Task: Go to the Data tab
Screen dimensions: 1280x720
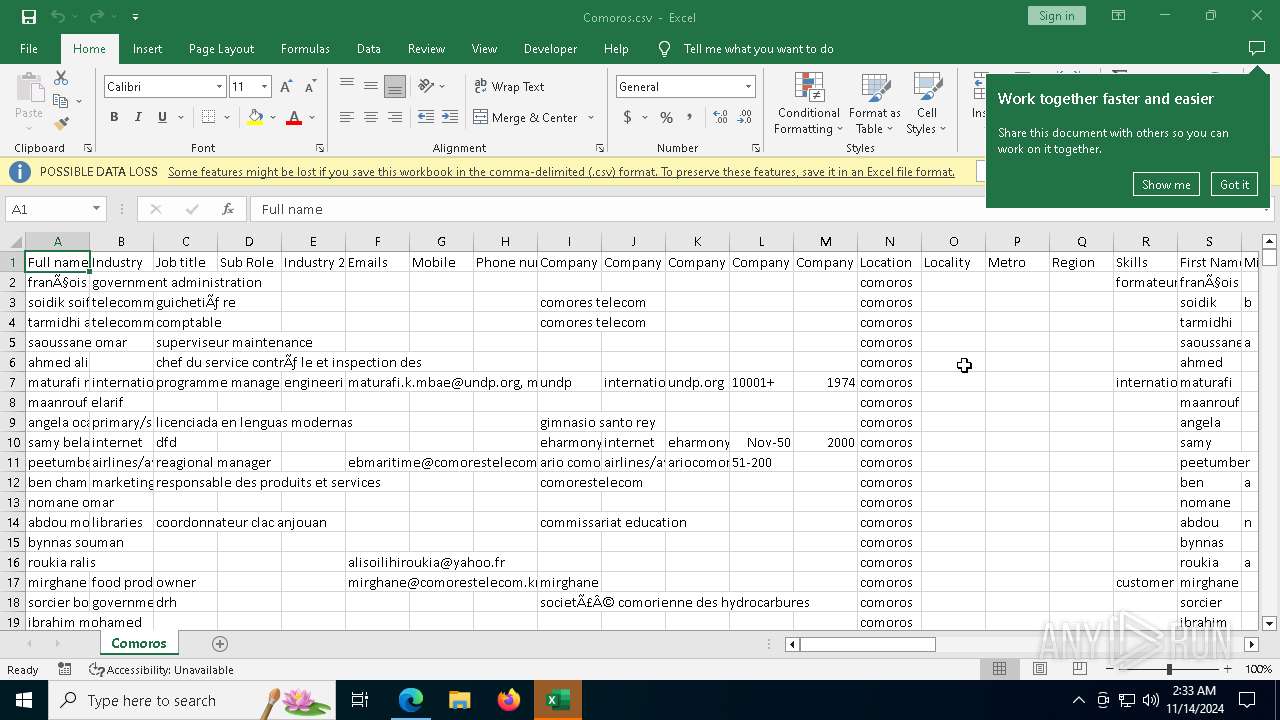Action: 368,48
